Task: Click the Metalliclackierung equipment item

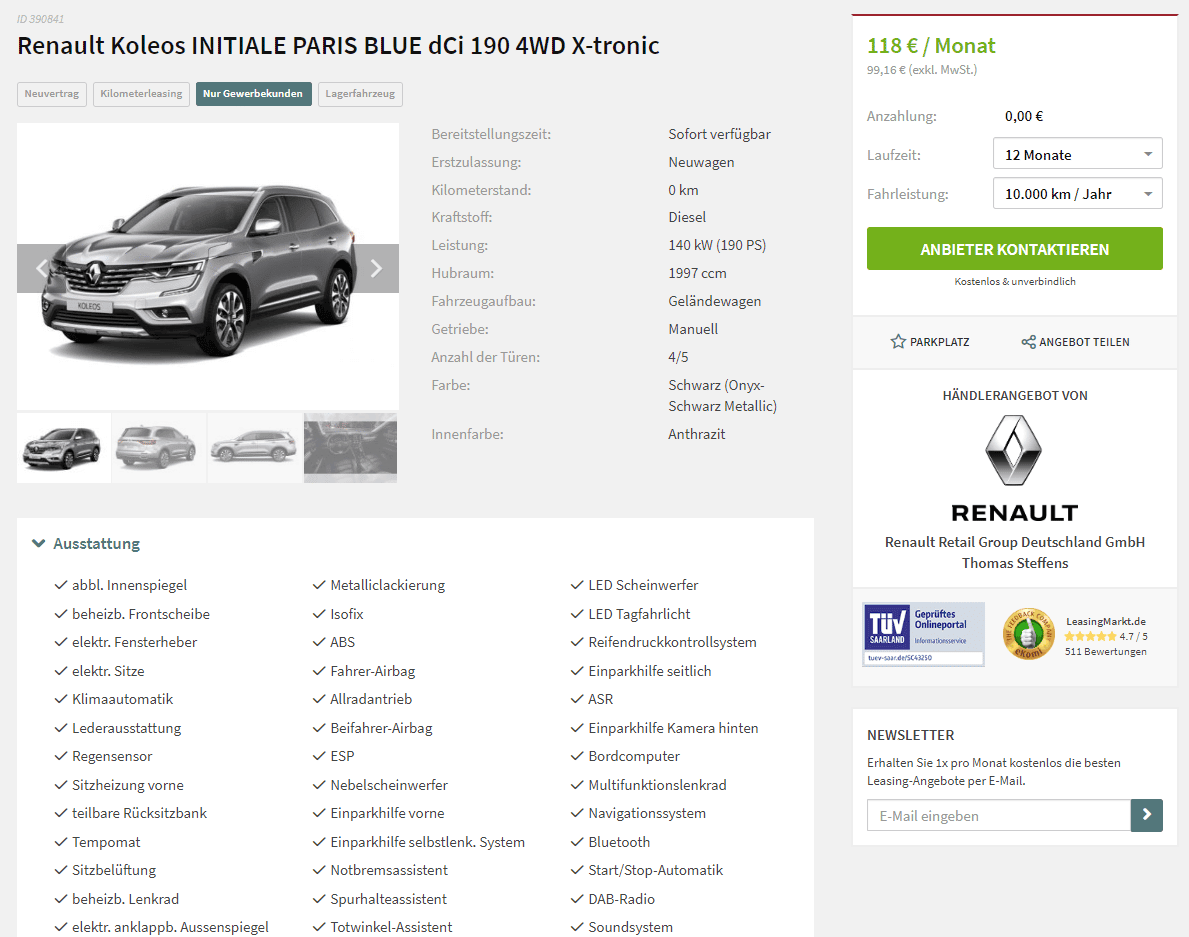Action: pyautogui.click(x=387, y=585)
